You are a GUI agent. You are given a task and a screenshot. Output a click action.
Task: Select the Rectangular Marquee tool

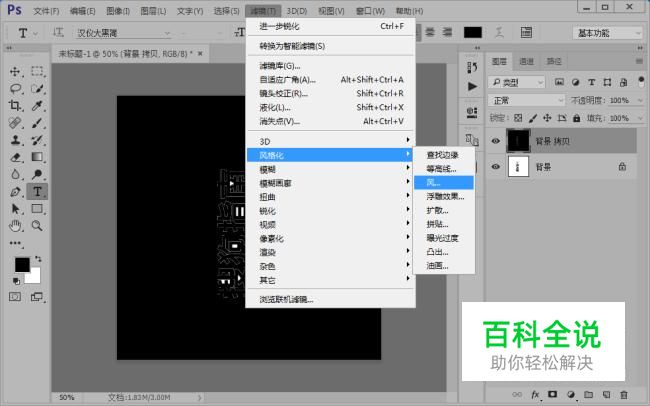37,71
